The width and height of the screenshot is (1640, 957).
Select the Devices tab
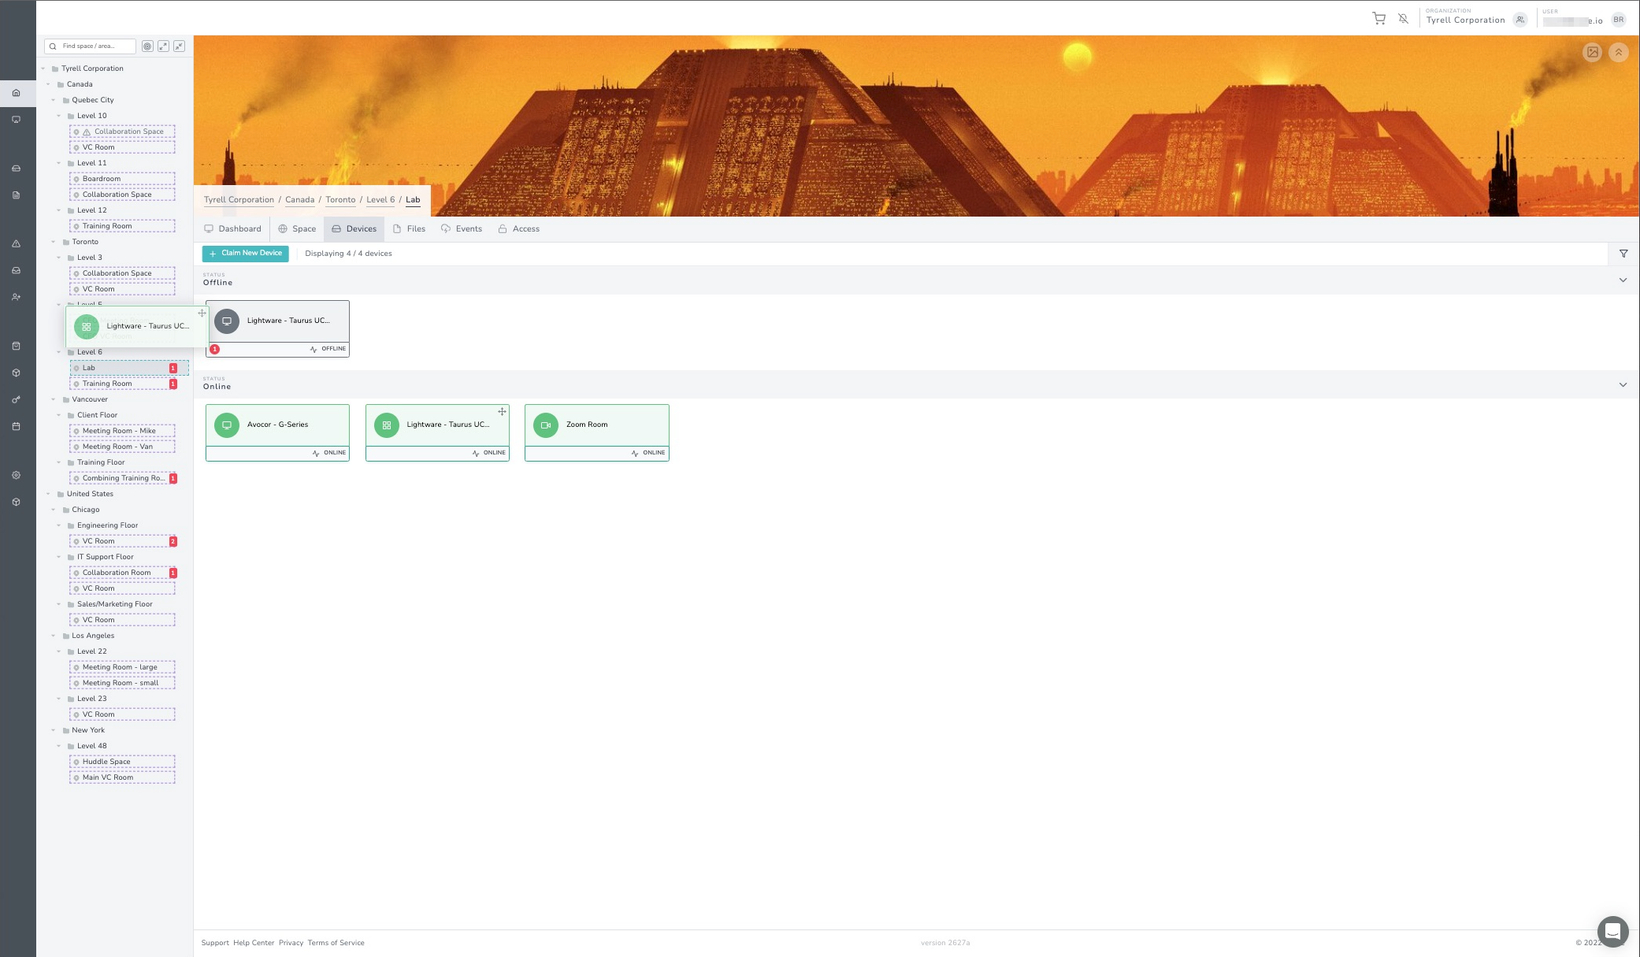point(354,229)
